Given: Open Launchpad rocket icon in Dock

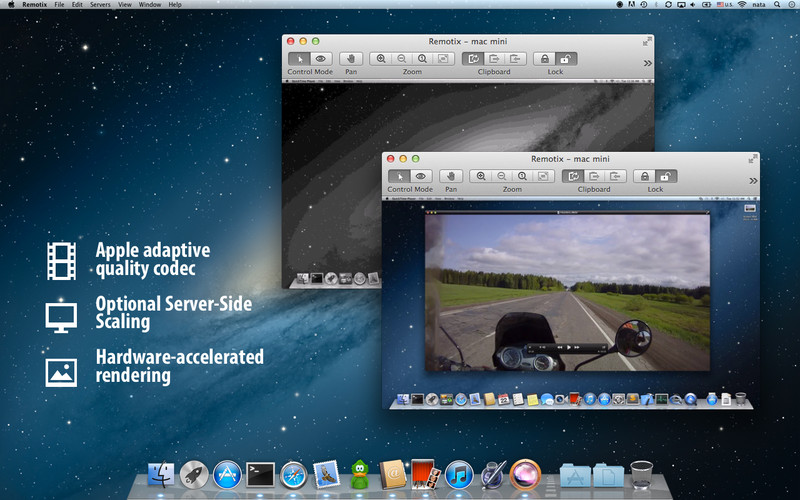Looking at the screenshot, I should [194, 475].
